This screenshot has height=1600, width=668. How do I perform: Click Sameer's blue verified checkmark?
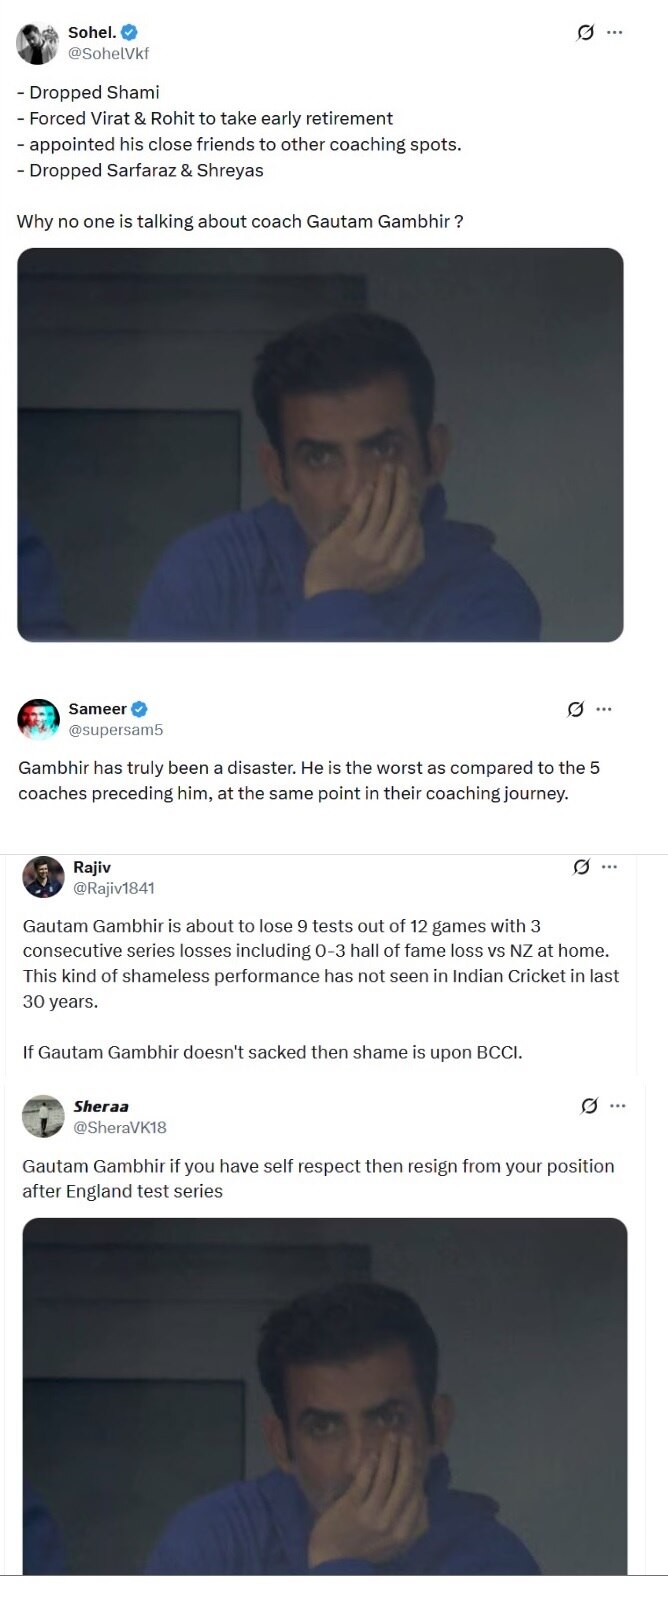pyautogui.click(x=139, y=708)
